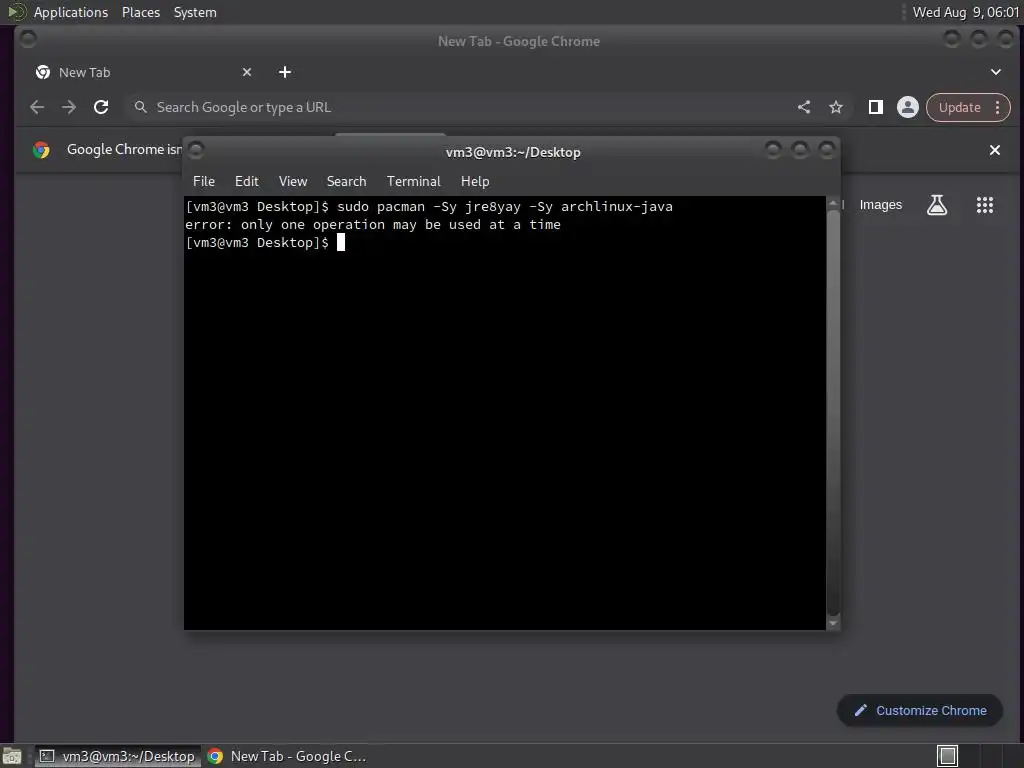
Task: Open the Search Labs flask icon
Action: pyautogui.click(x=937, y=205)
